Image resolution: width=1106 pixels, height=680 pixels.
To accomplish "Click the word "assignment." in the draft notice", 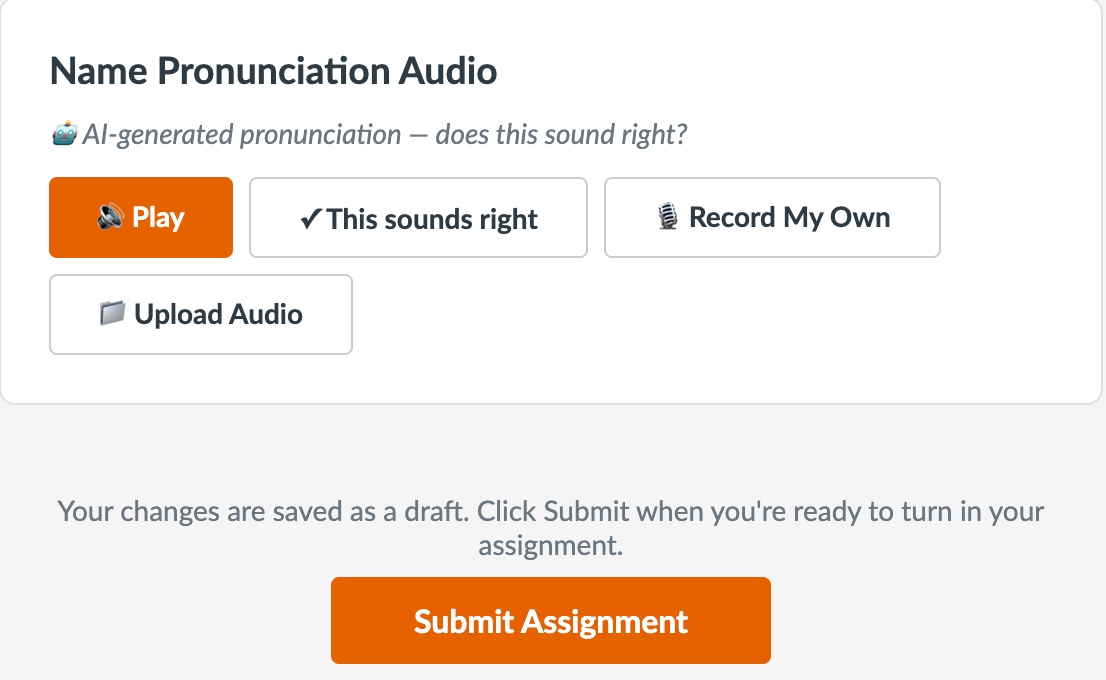I will point(551,545).
